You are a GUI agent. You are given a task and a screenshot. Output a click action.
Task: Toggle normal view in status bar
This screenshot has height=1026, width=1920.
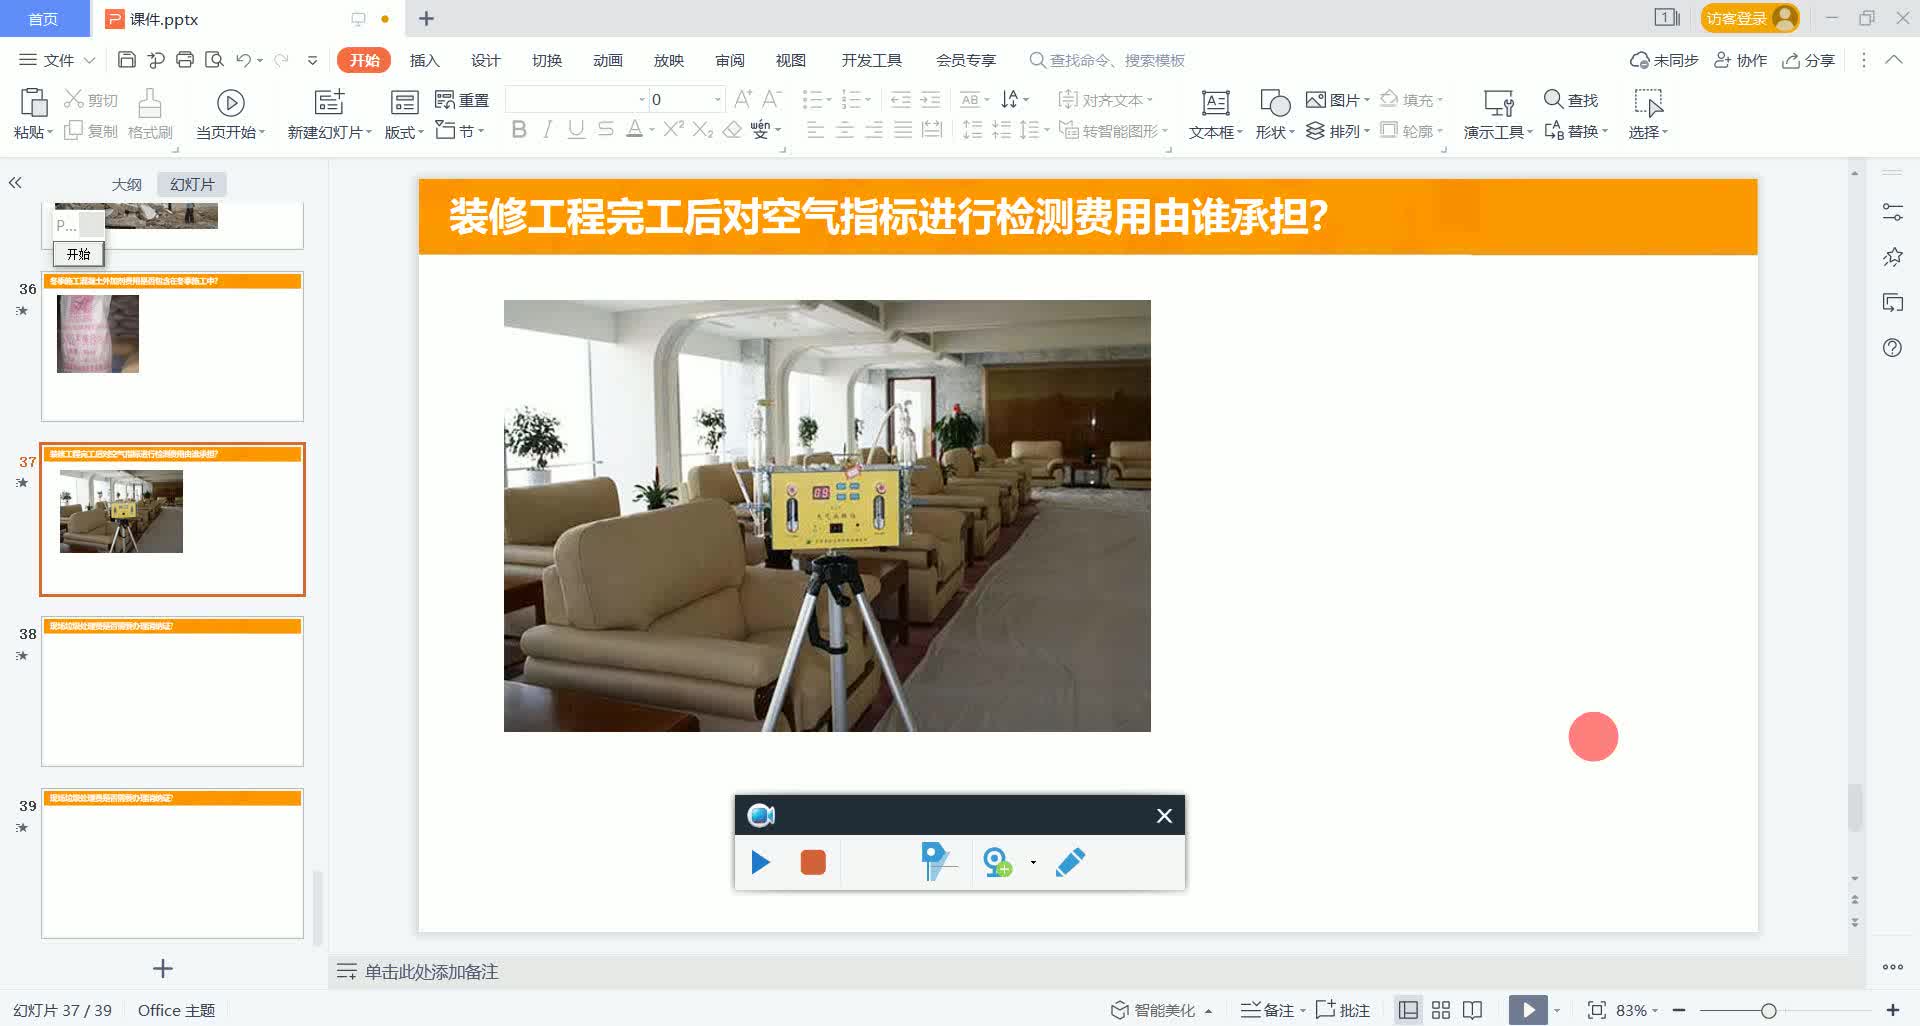[1408, 1010]
